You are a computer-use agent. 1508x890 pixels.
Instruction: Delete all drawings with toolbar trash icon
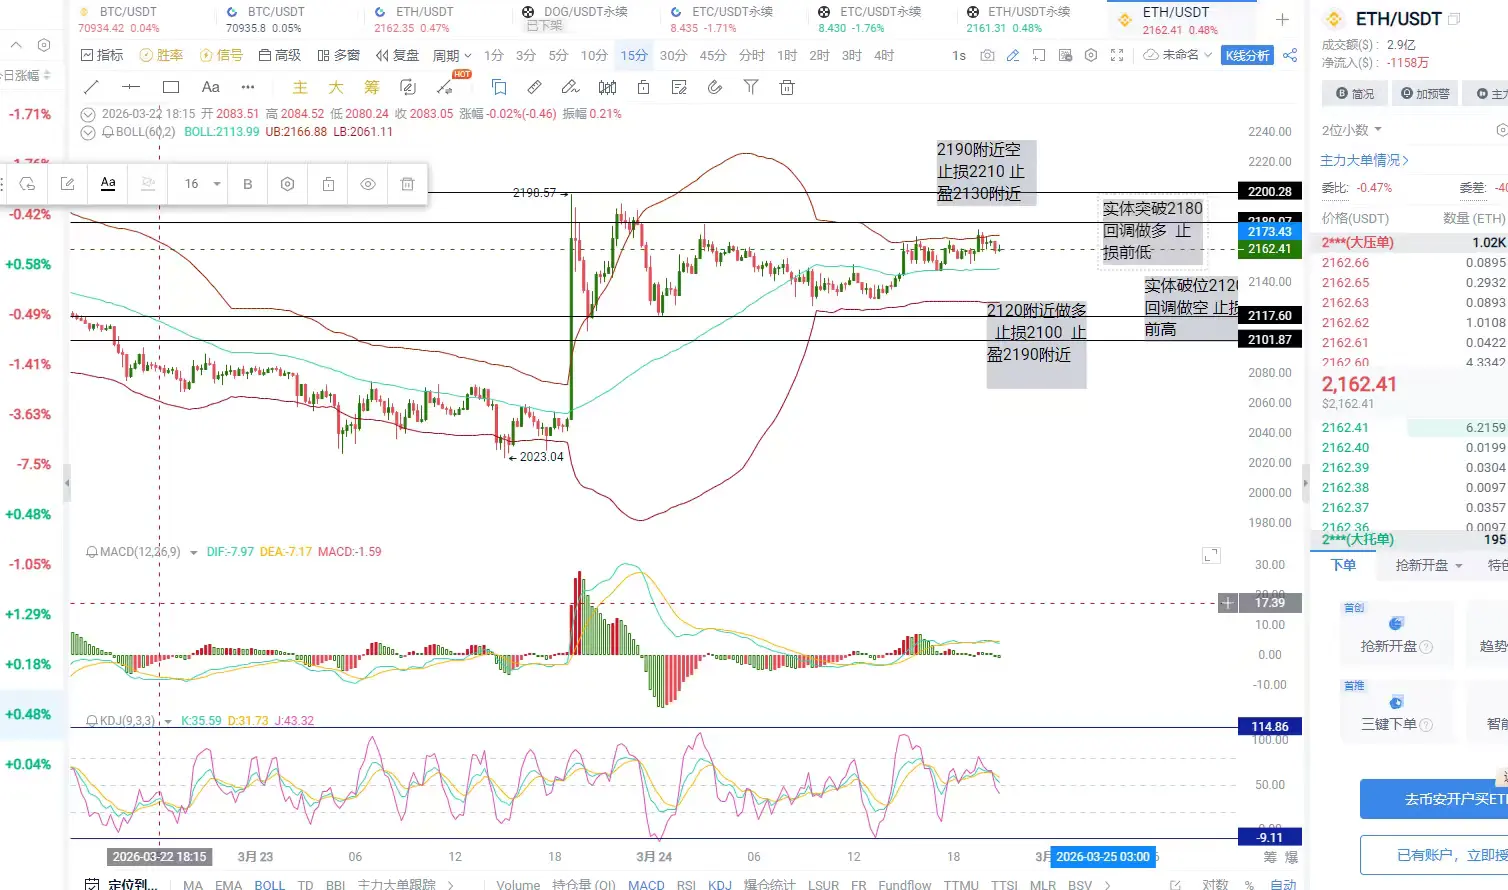(787, 87)
